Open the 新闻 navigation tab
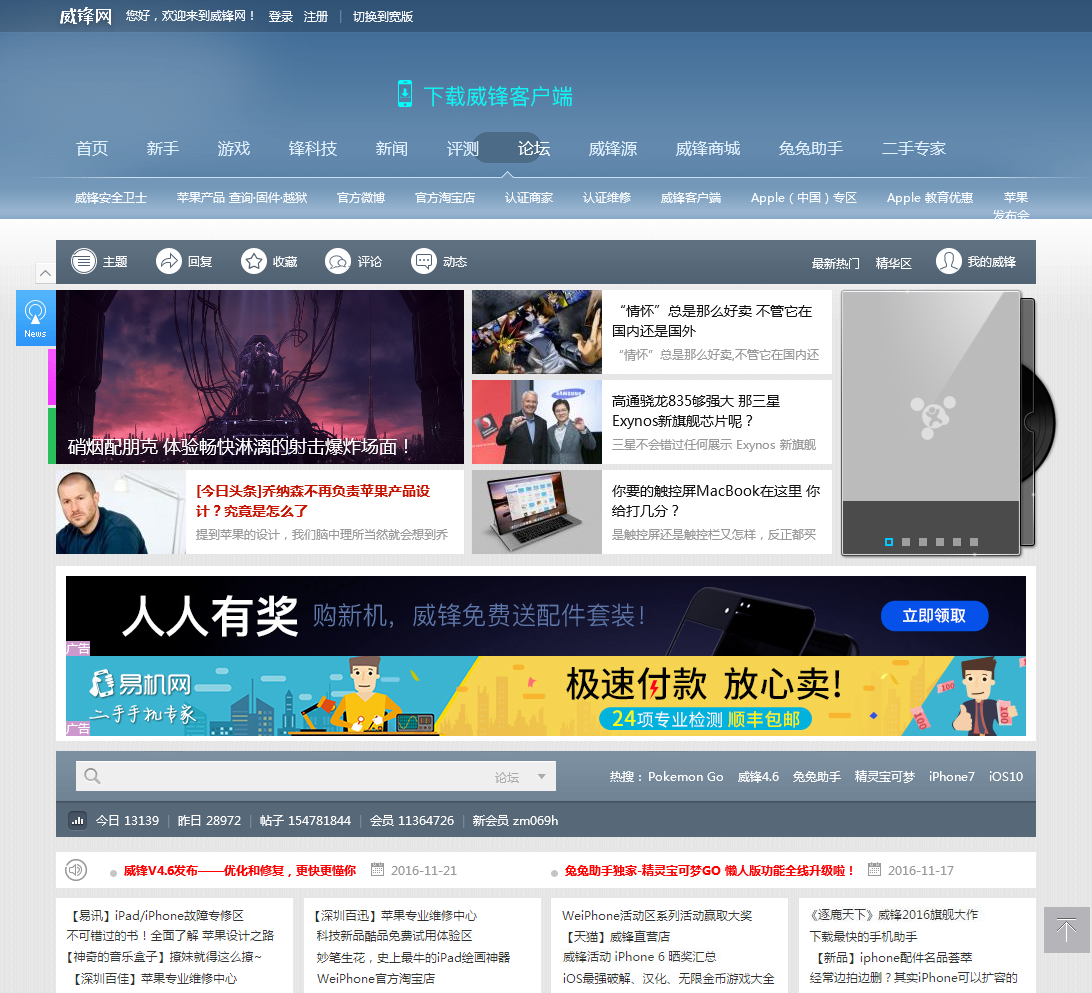 tap(391, 148)
